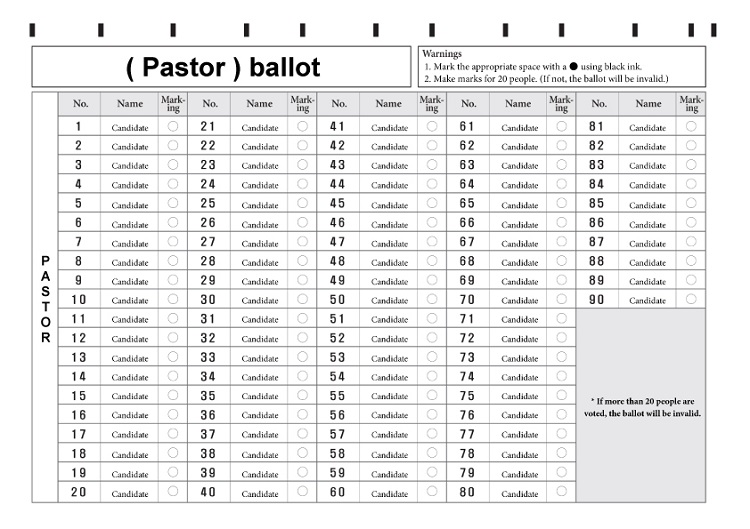The image size is (750, 529).
Task: Mark the bubble for candidate 1
Action: 173,127
